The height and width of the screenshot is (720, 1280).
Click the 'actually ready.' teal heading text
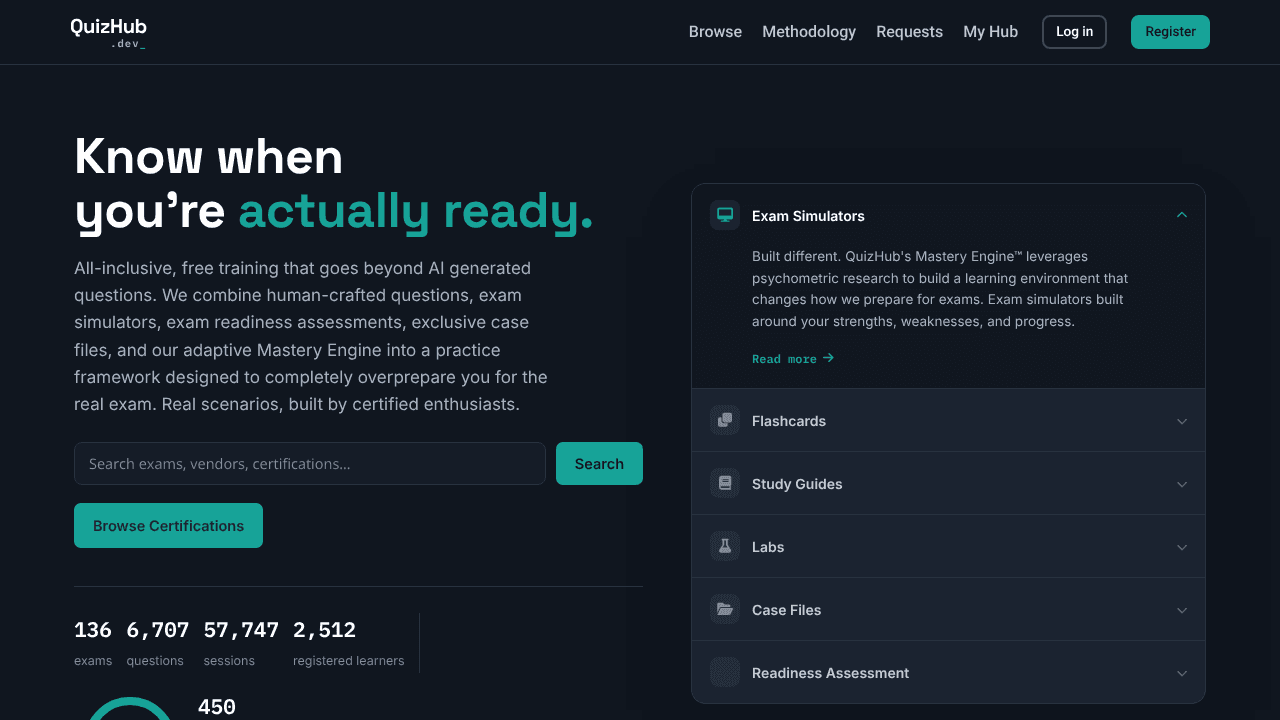click(416, 212)
